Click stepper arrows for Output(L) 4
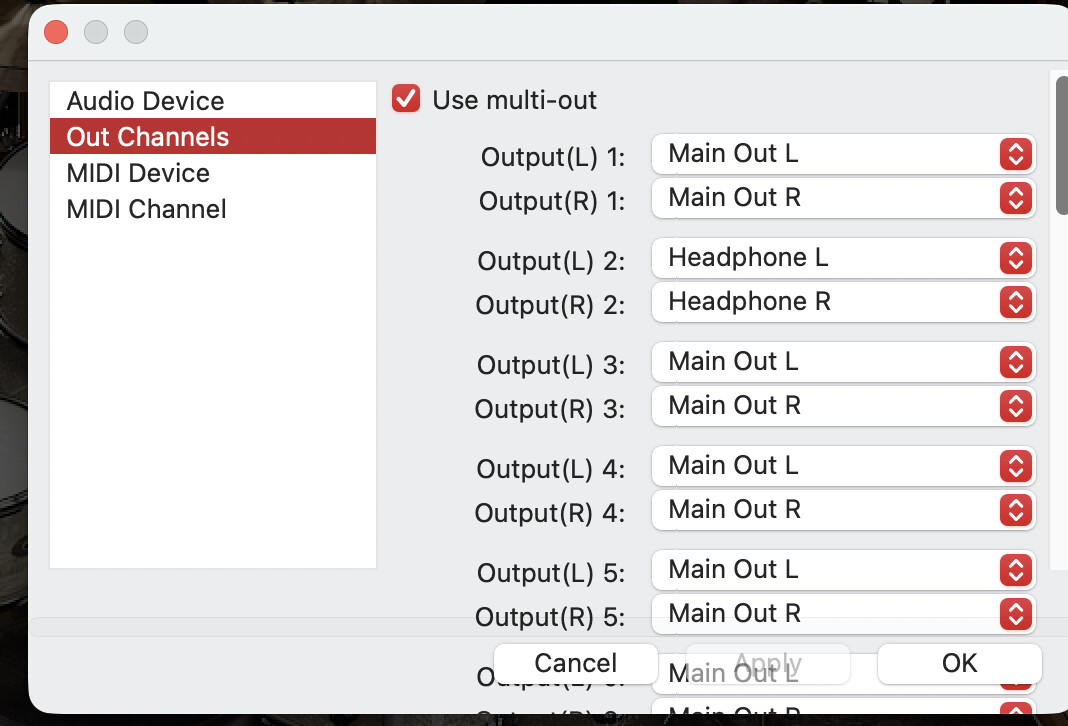The image size is (1068, 726). [1015, 466]
